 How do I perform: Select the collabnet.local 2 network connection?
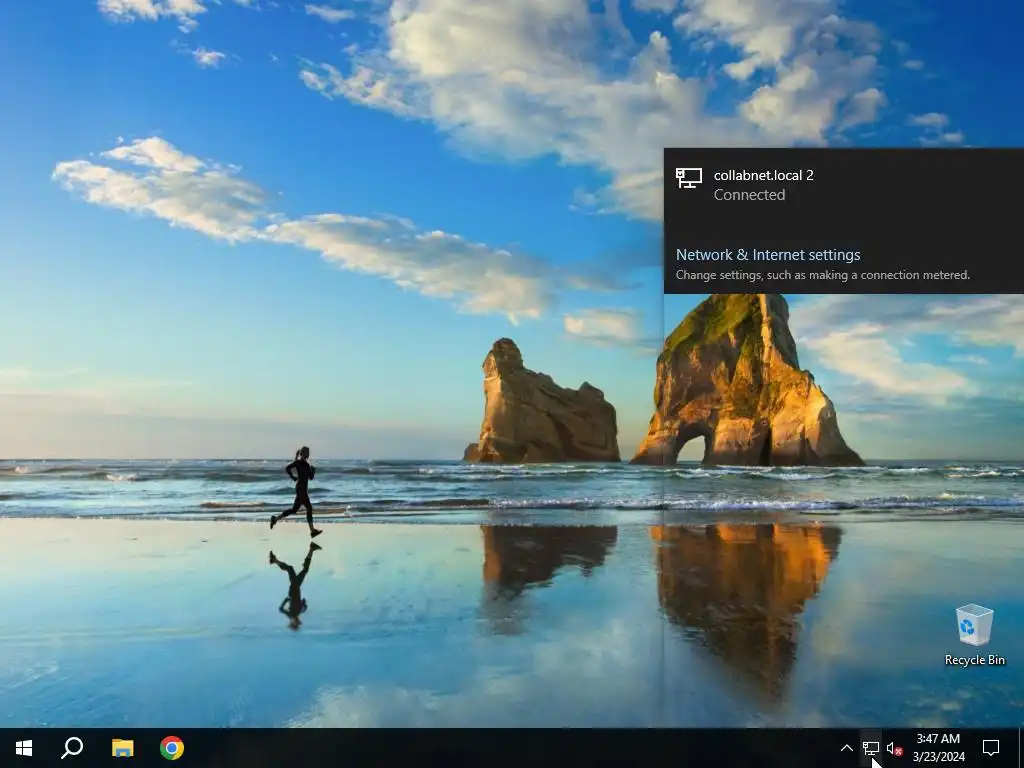(844, 185)
